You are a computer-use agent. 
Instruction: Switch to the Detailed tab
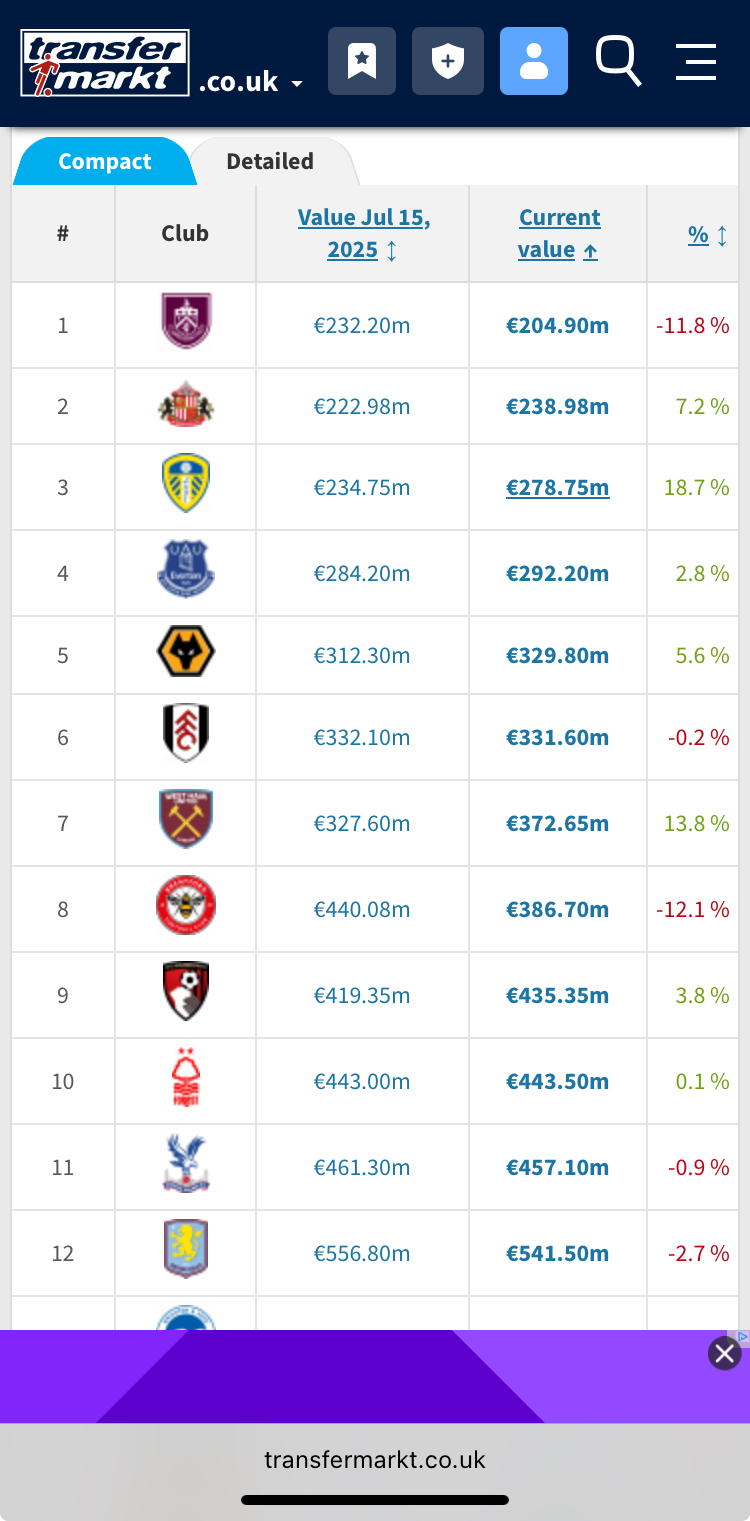(269, 162)
